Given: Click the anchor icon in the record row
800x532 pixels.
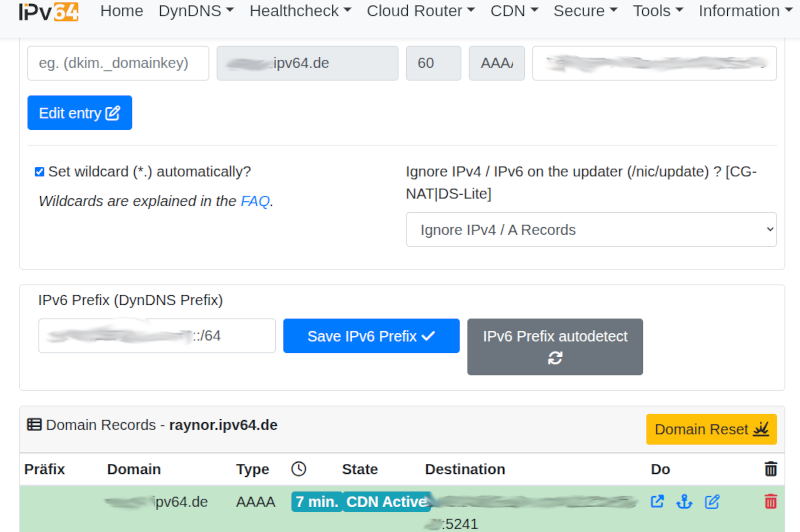Looking at the screenshot, I should click(684, 502).
